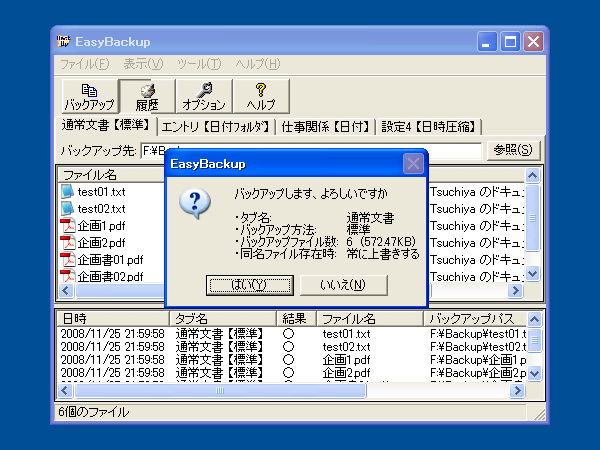
Task: Select test01.txt file icon in file list
Action: (x=67, y=192)
